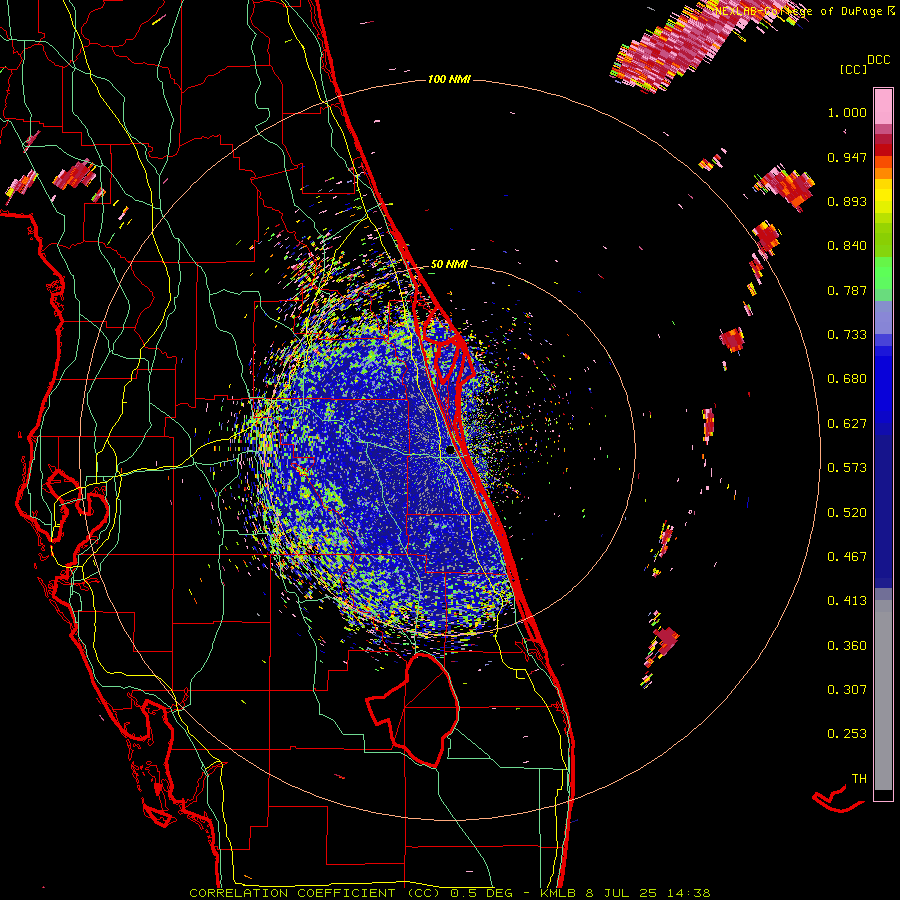This screenshot has width=900, height=900.
Task: Click the 50 NMI range ring label
Action: pyautogui.click(x=449, y=265)
